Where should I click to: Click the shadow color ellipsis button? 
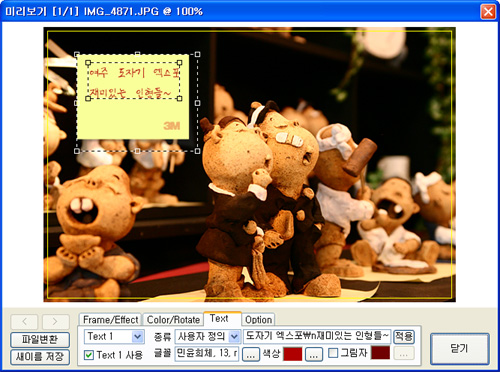[404, 354]
